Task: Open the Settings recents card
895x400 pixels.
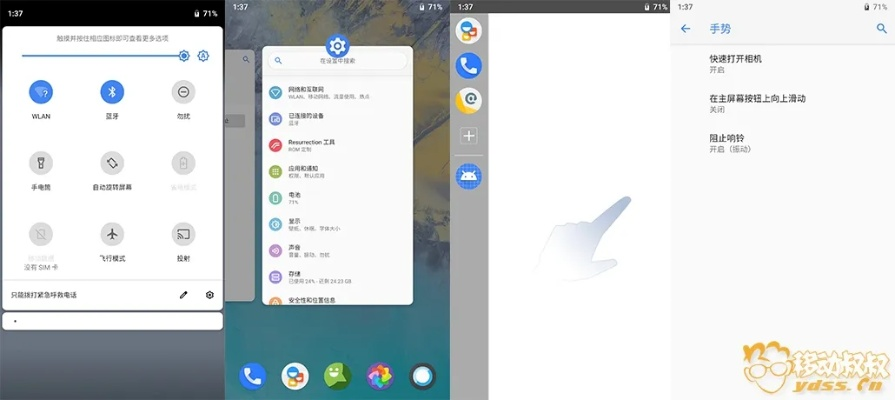Action: (x=337, y=175)
